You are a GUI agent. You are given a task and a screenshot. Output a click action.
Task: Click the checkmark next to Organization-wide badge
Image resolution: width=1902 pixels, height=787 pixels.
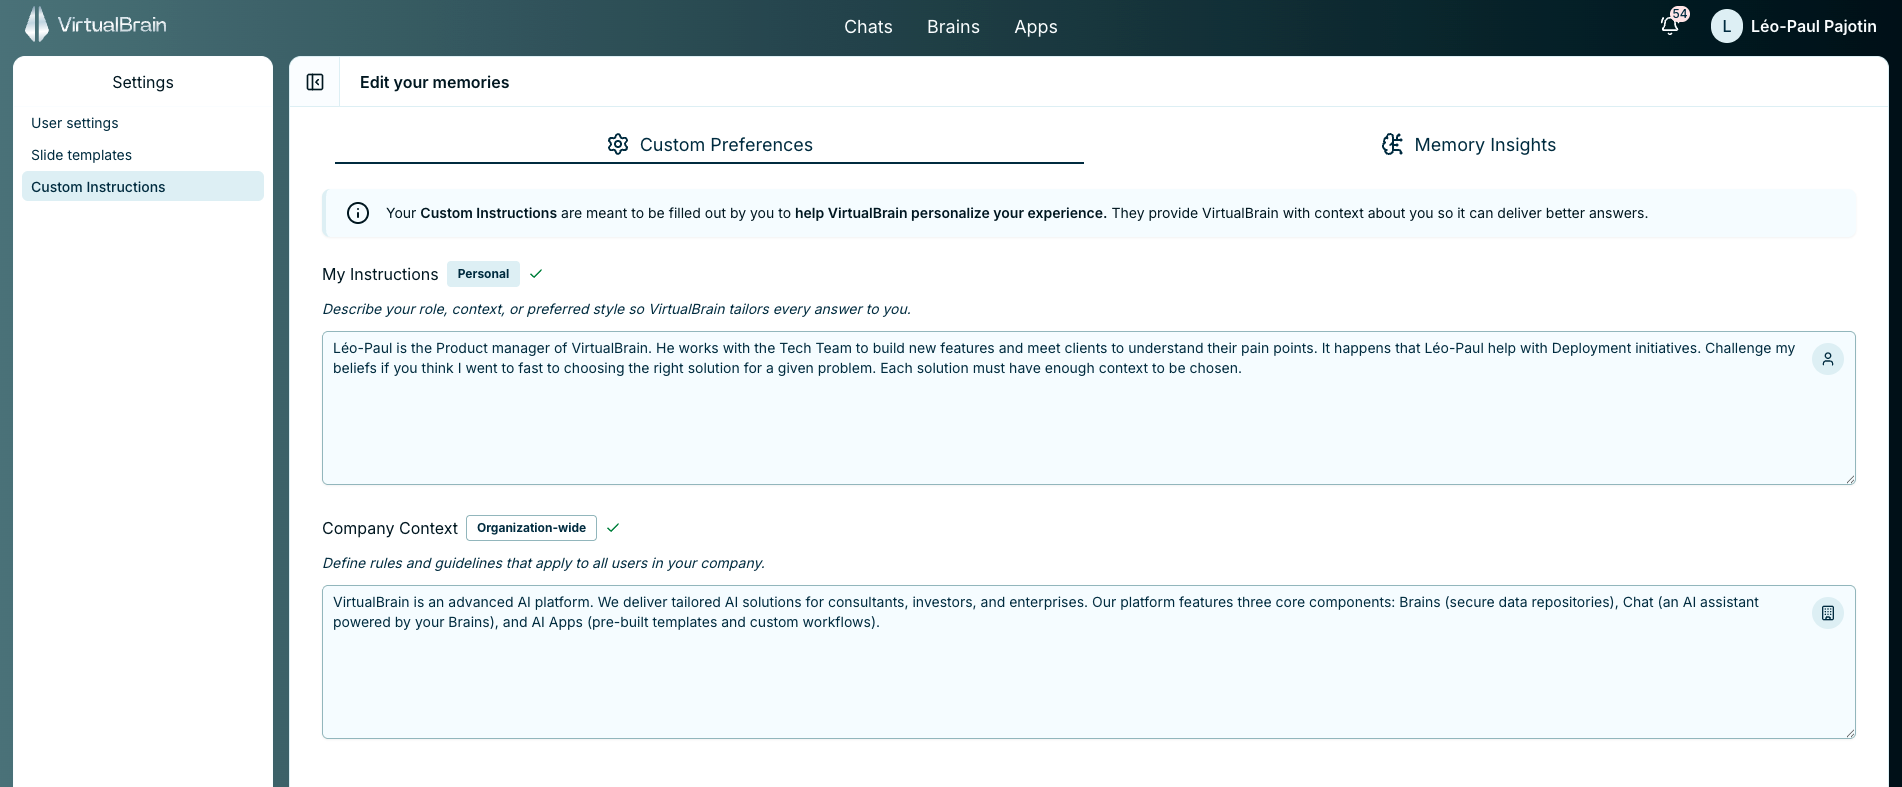click(613, 528)
